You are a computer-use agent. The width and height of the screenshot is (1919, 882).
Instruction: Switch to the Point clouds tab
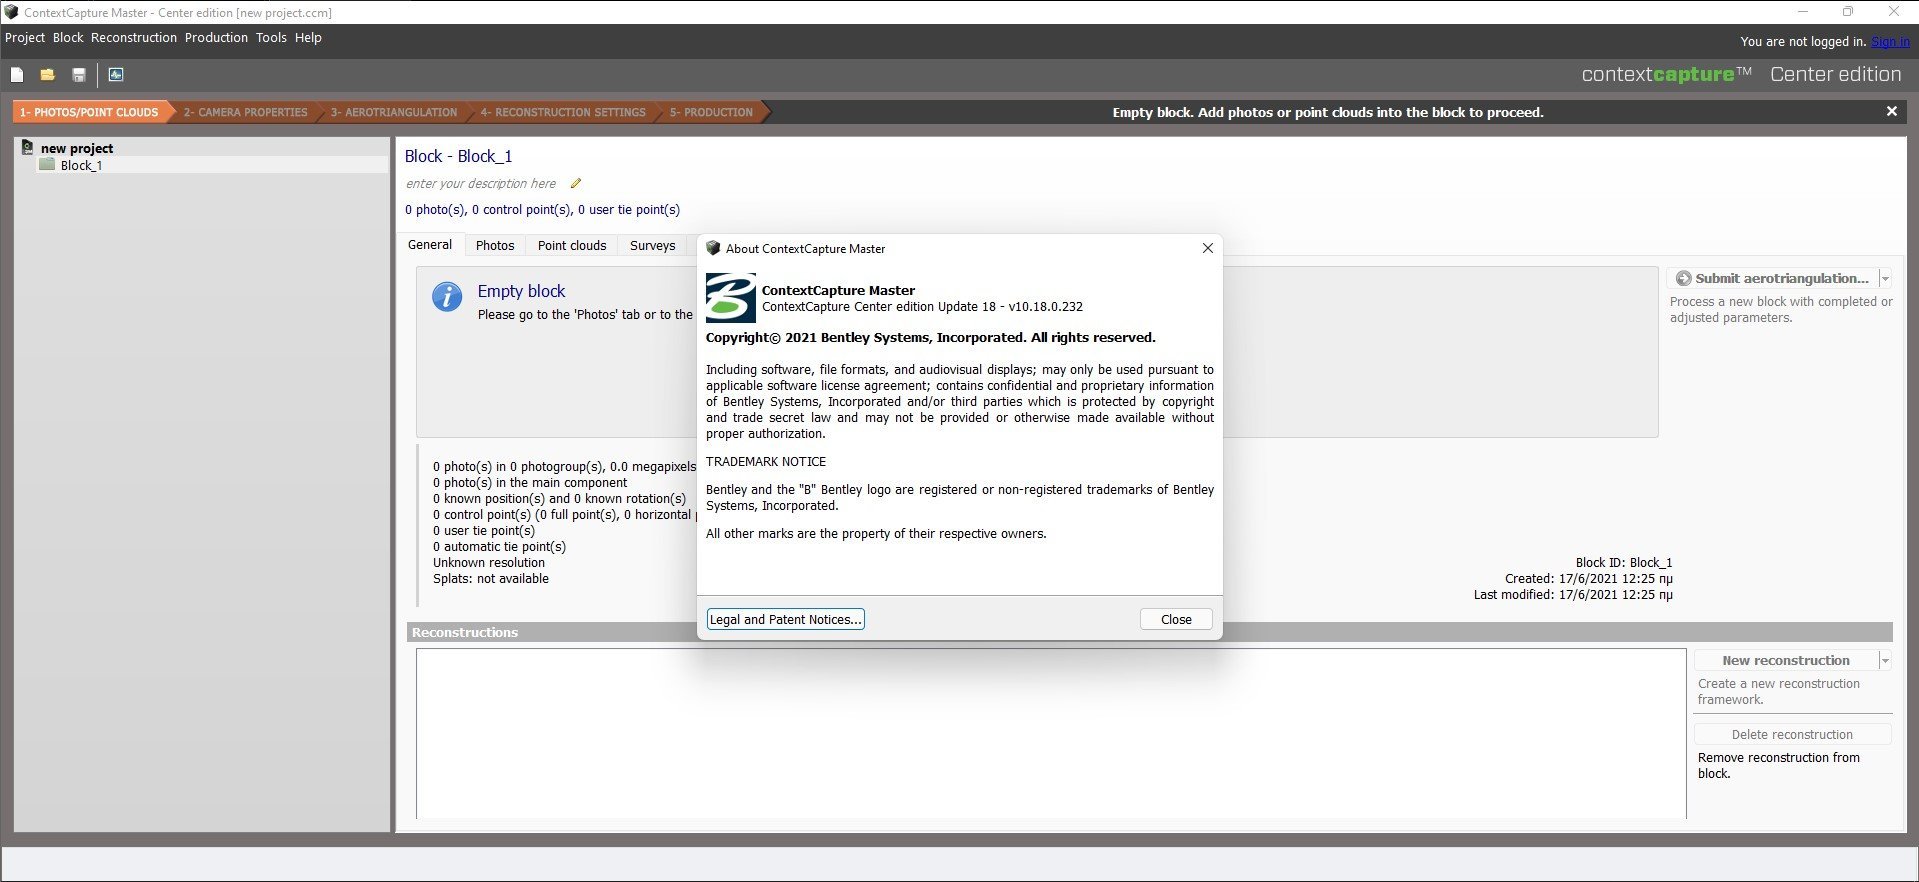[x=572, y=246]
